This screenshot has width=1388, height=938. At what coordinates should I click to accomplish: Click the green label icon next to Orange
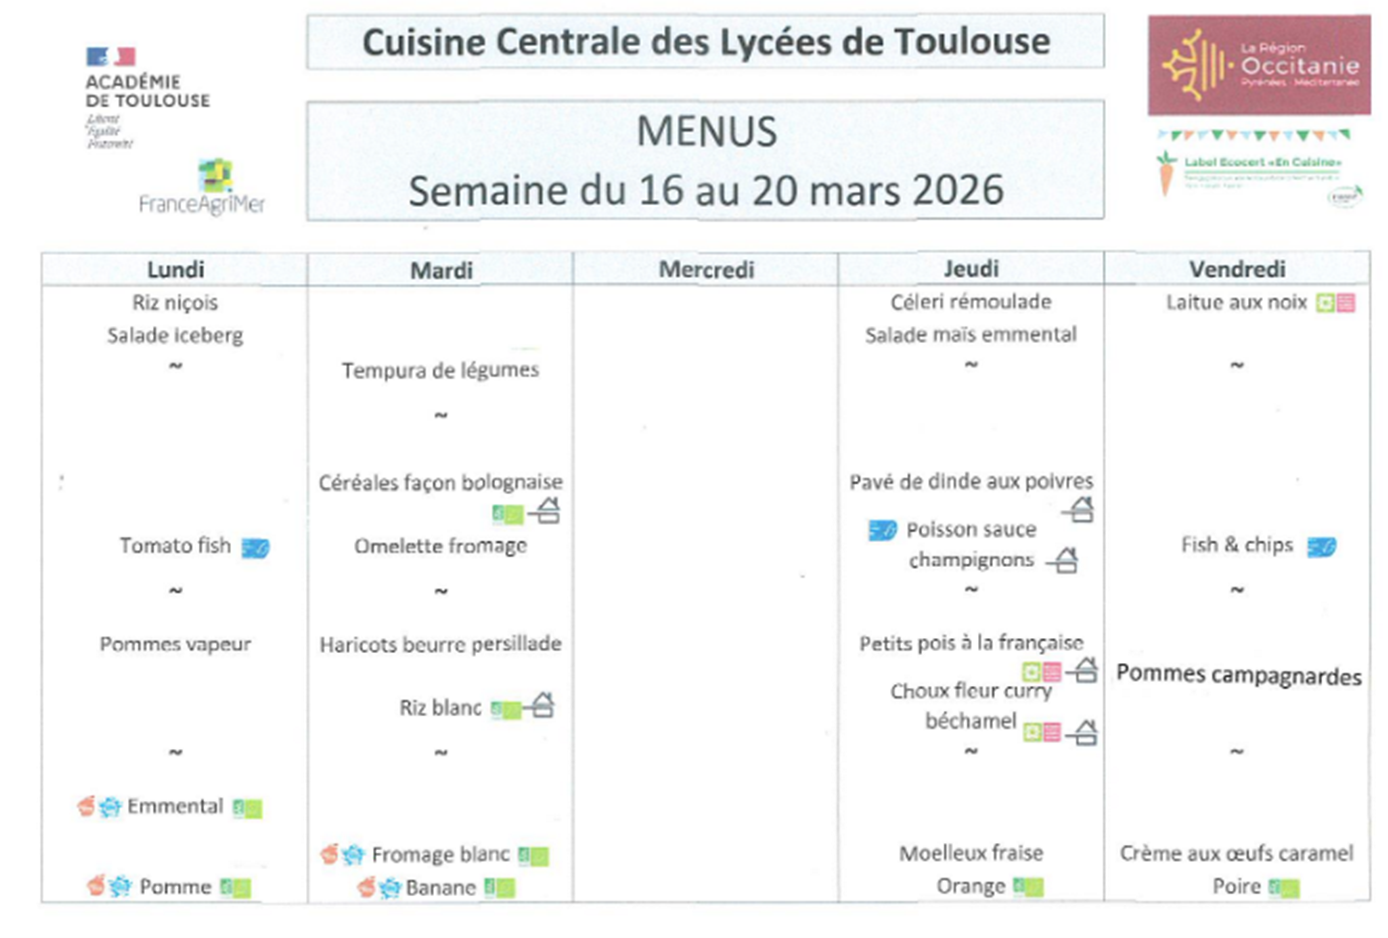[x=1027, y=886]
